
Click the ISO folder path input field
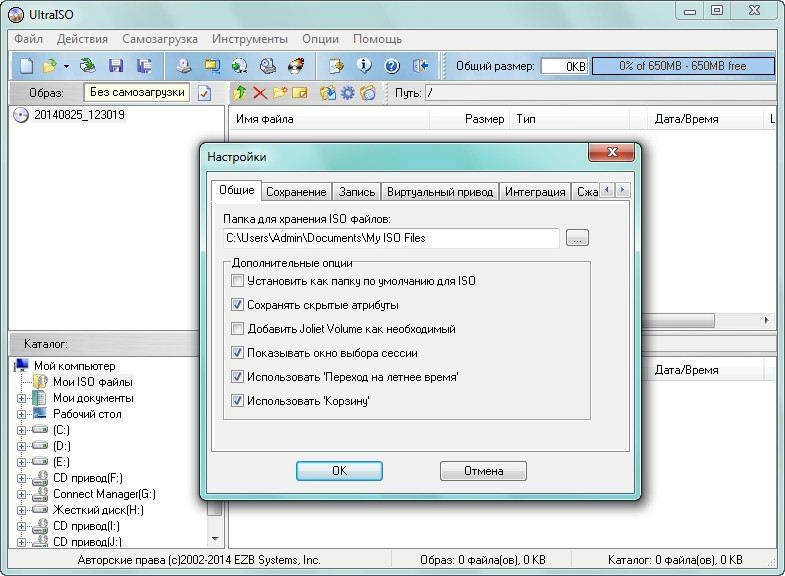pos(391,238)
